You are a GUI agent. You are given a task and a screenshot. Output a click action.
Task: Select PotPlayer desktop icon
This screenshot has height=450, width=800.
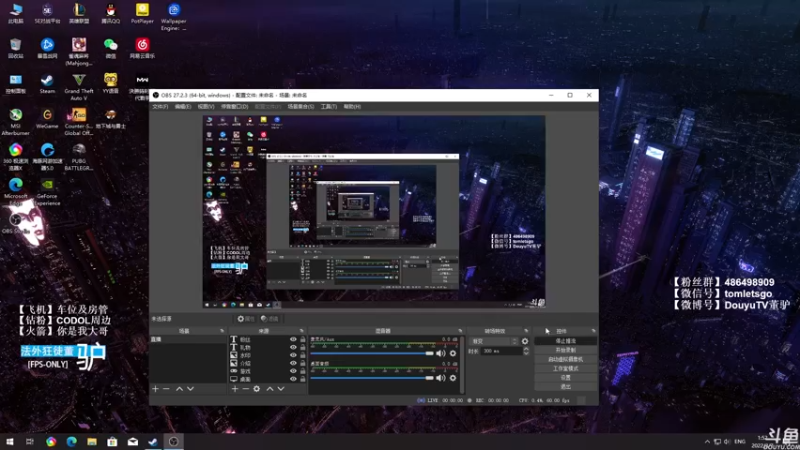tap(142, 14)
